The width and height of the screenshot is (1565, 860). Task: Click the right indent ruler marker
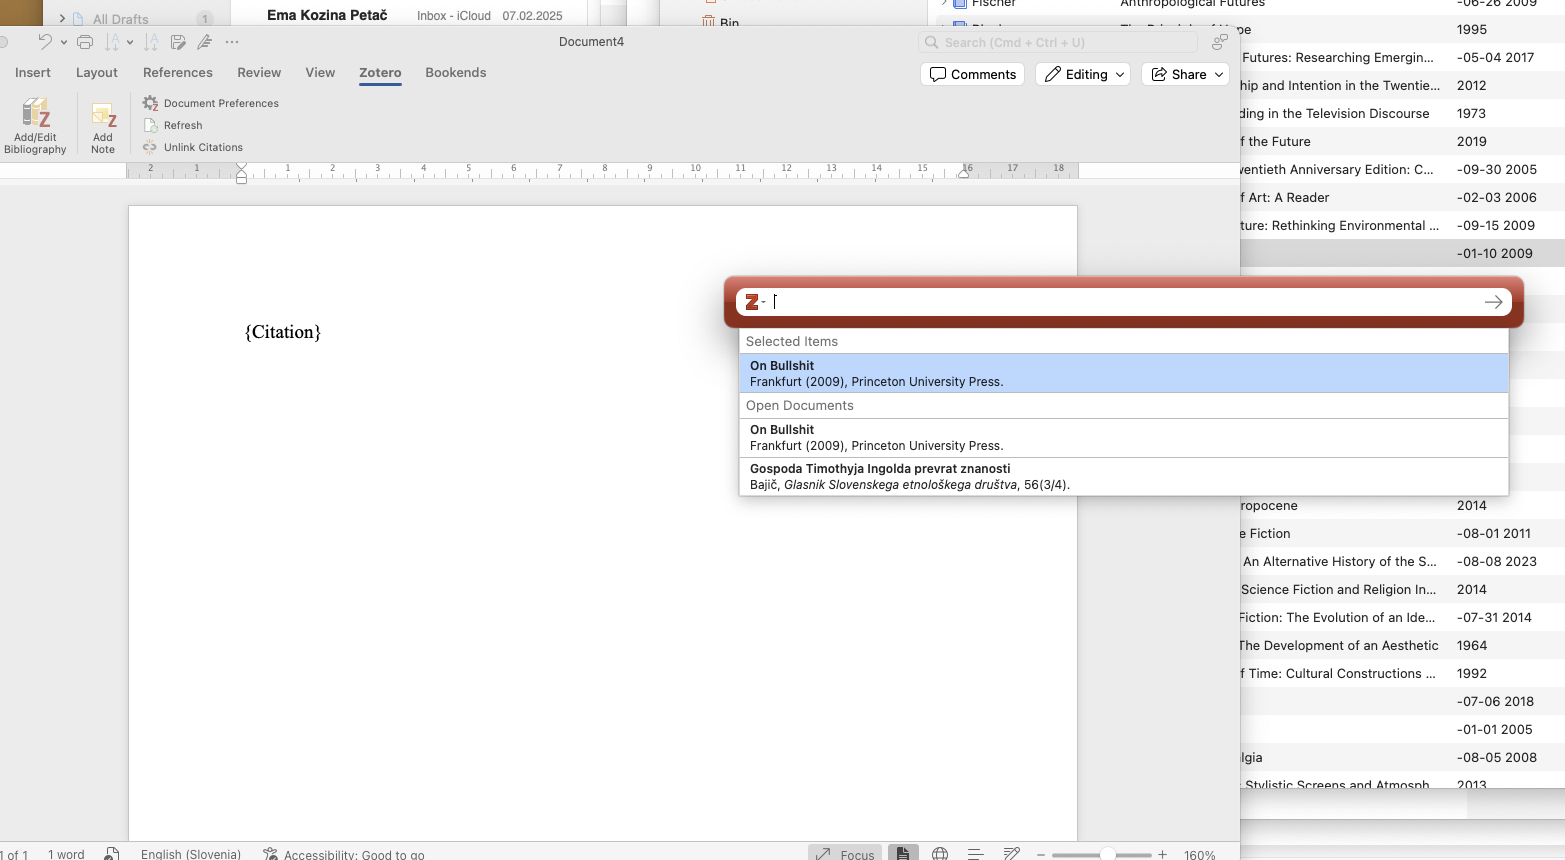coord(963,174)
